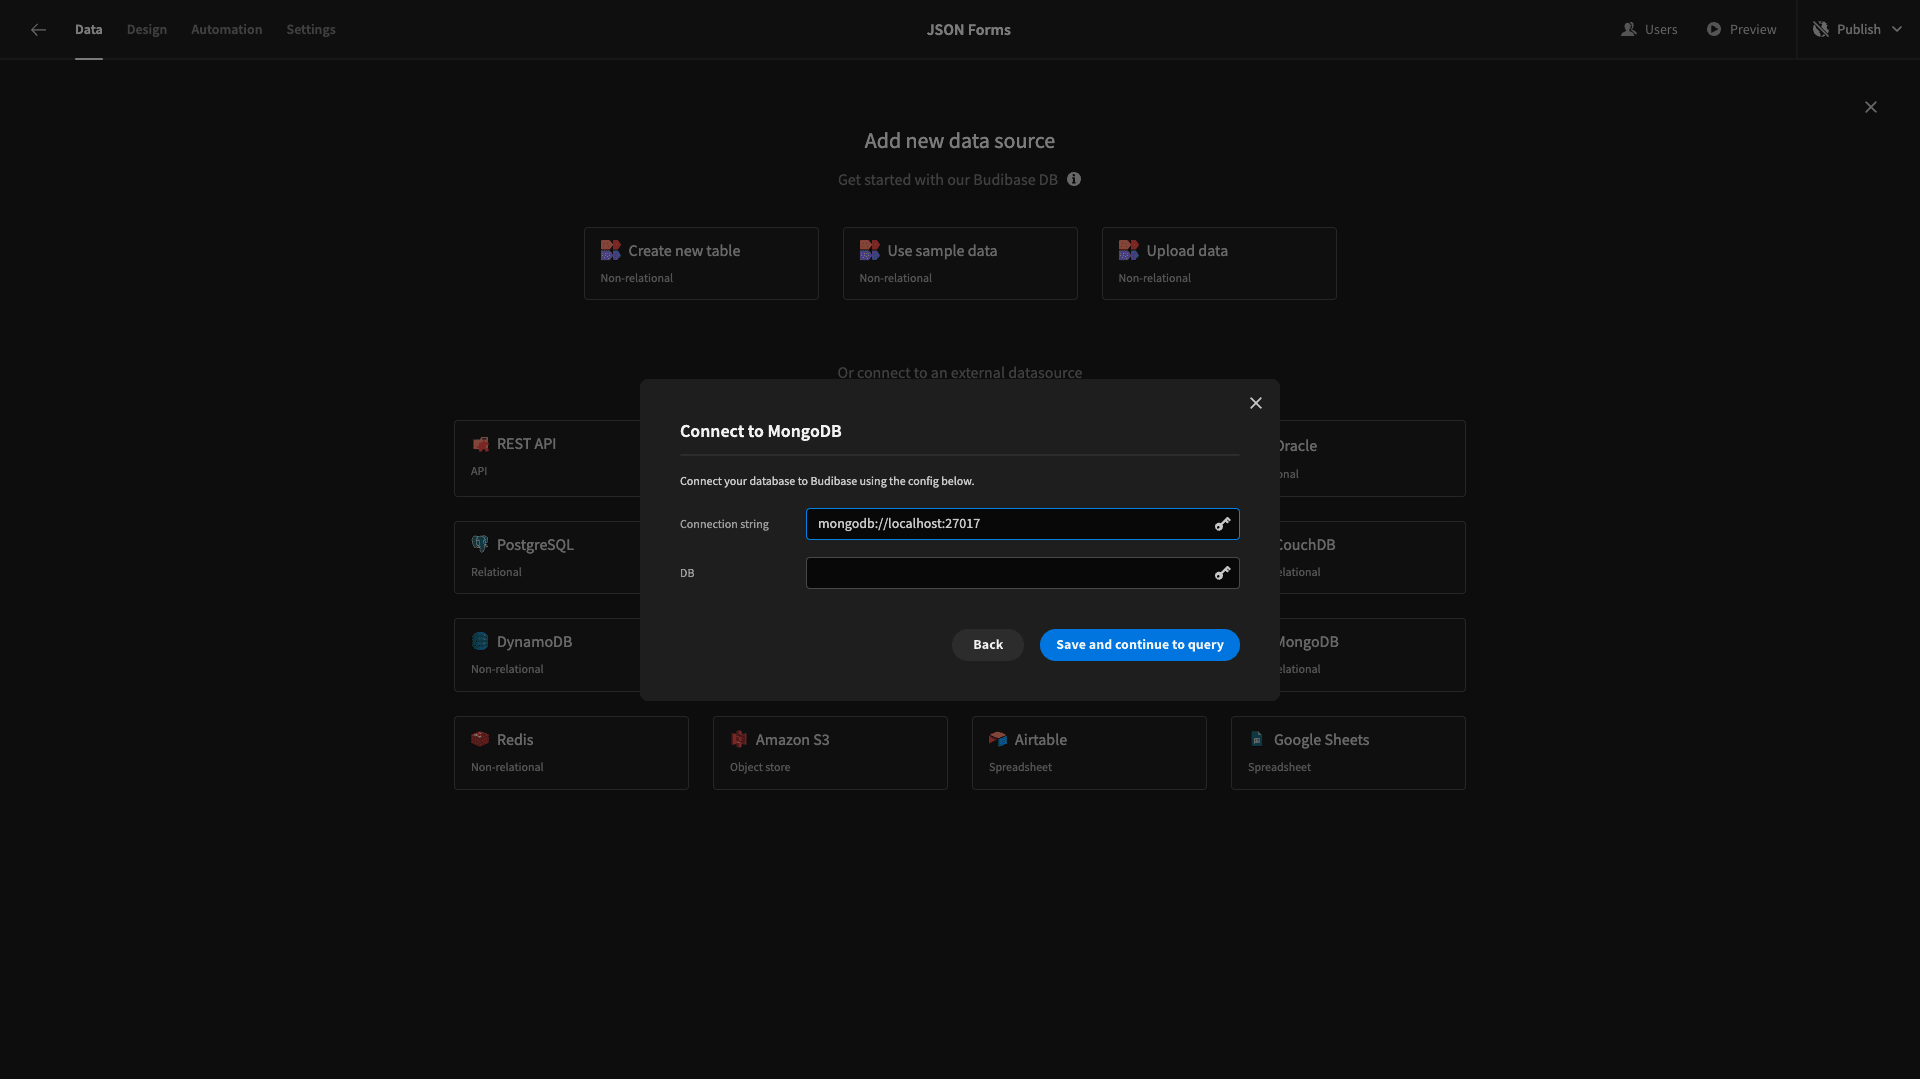Click the Preview play icon
This screenshot has width=1920, height=1079.
[x=1714, y=30]
